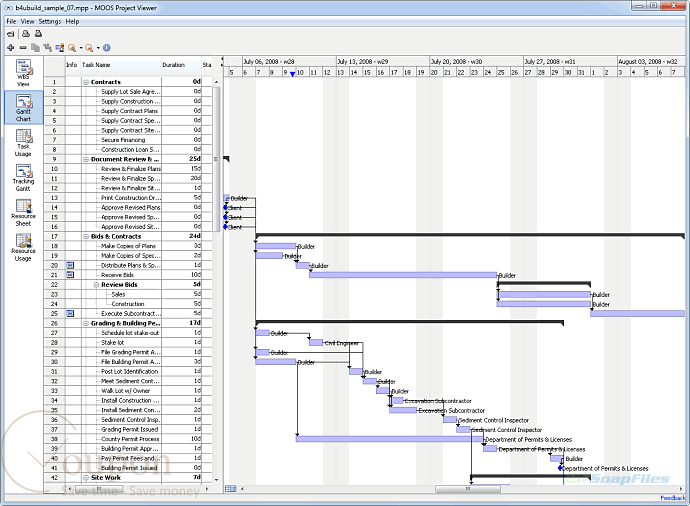This screenshot has width=690, height=506.
Task: Select the Secure Financing task
Action: (x=123, y=140)
